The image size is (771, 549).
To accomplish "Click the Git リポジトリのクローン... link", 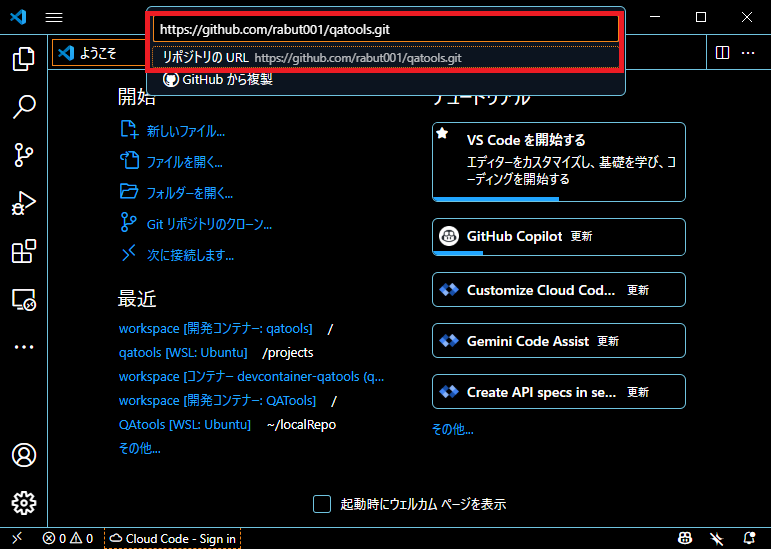I will point(209,225).
